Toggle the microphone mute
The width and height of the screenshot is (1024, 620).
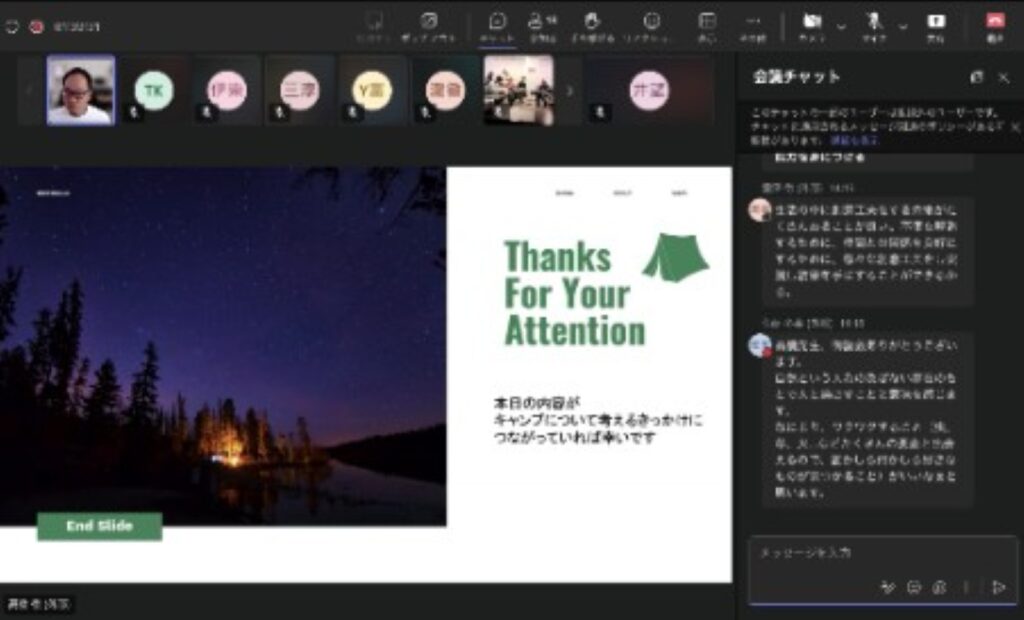pos(874,24)
